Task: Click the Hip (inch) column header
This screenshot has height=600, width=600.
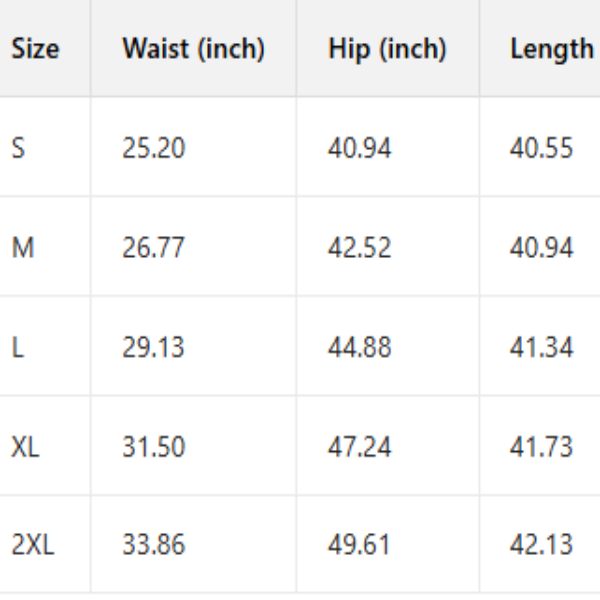Action: 387,49
